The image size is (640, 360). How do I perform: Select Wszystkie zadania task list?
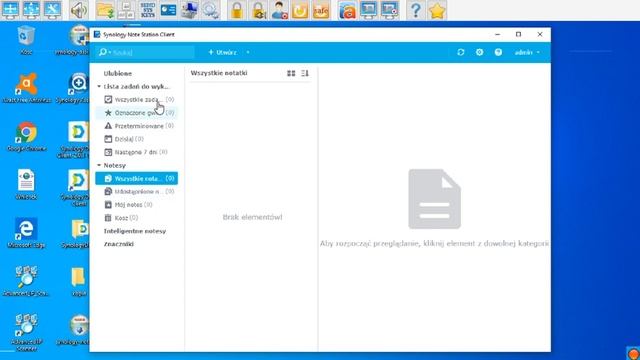(137, 100)
